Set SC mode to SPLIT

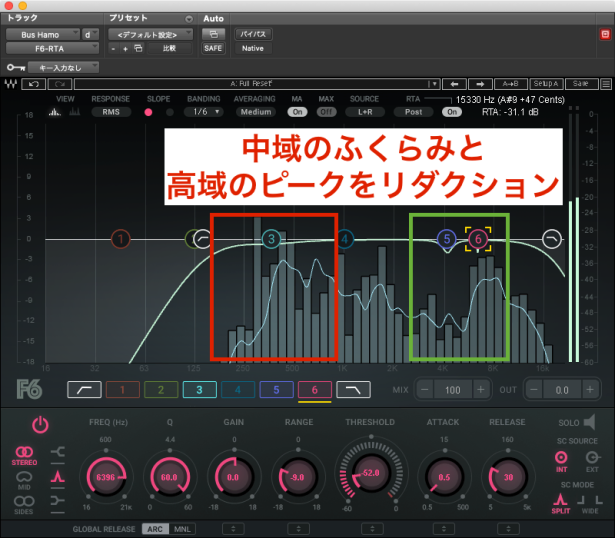560,504
